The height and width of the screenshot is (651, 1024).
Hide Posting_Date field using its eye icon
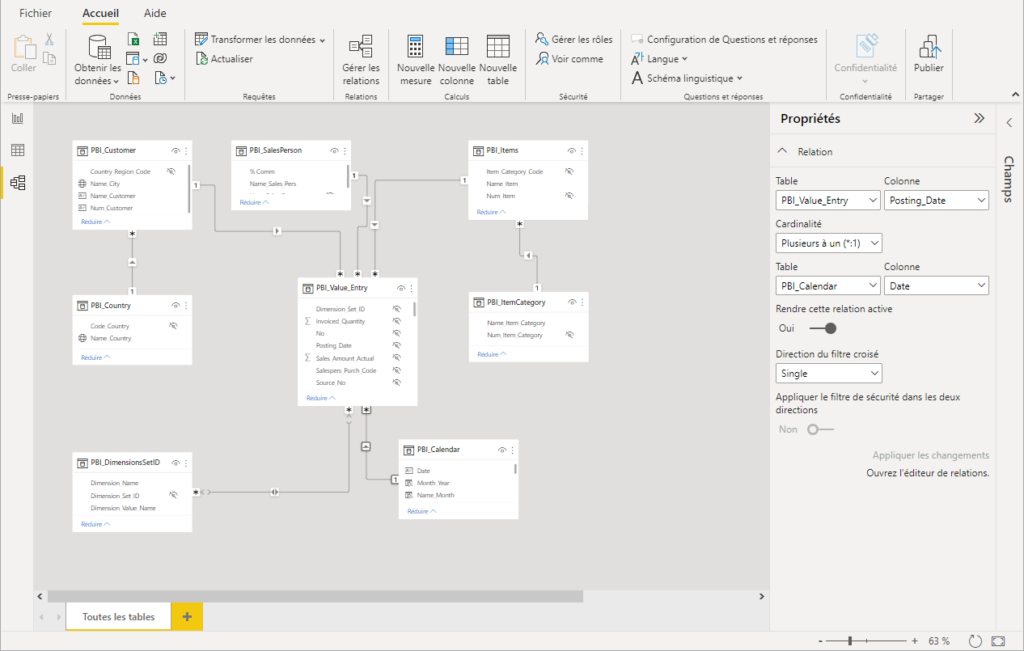[397, 344]
